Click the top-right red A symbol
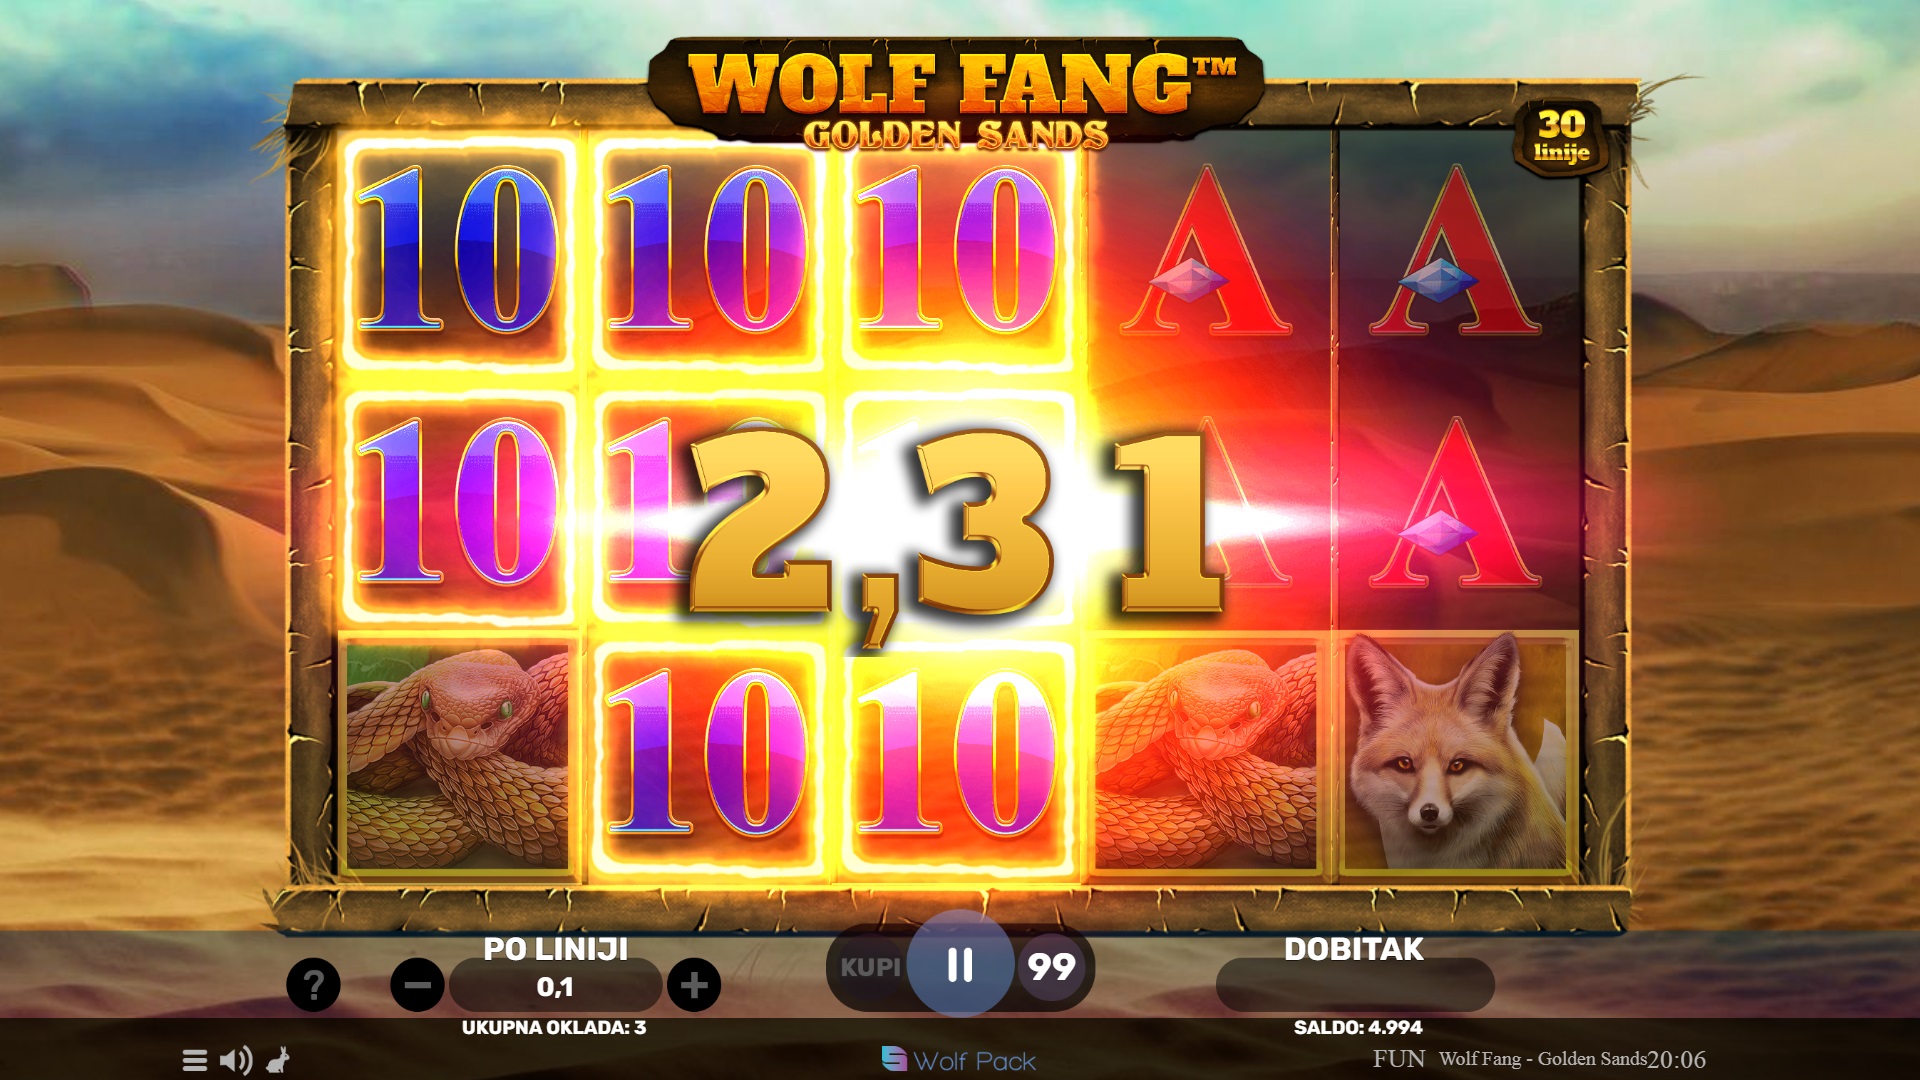The height and width of the screenshot is (1080, 1920). coord(1456,250)
